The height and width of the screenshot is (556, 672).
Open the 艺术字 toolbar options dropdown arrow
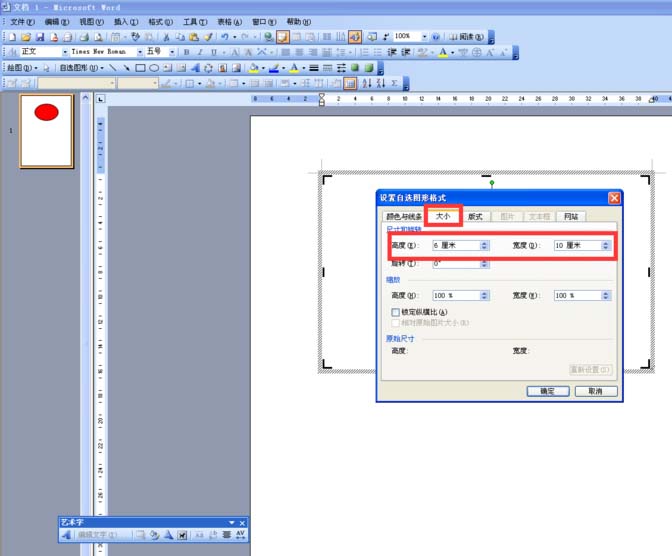(x=232, y=523)
